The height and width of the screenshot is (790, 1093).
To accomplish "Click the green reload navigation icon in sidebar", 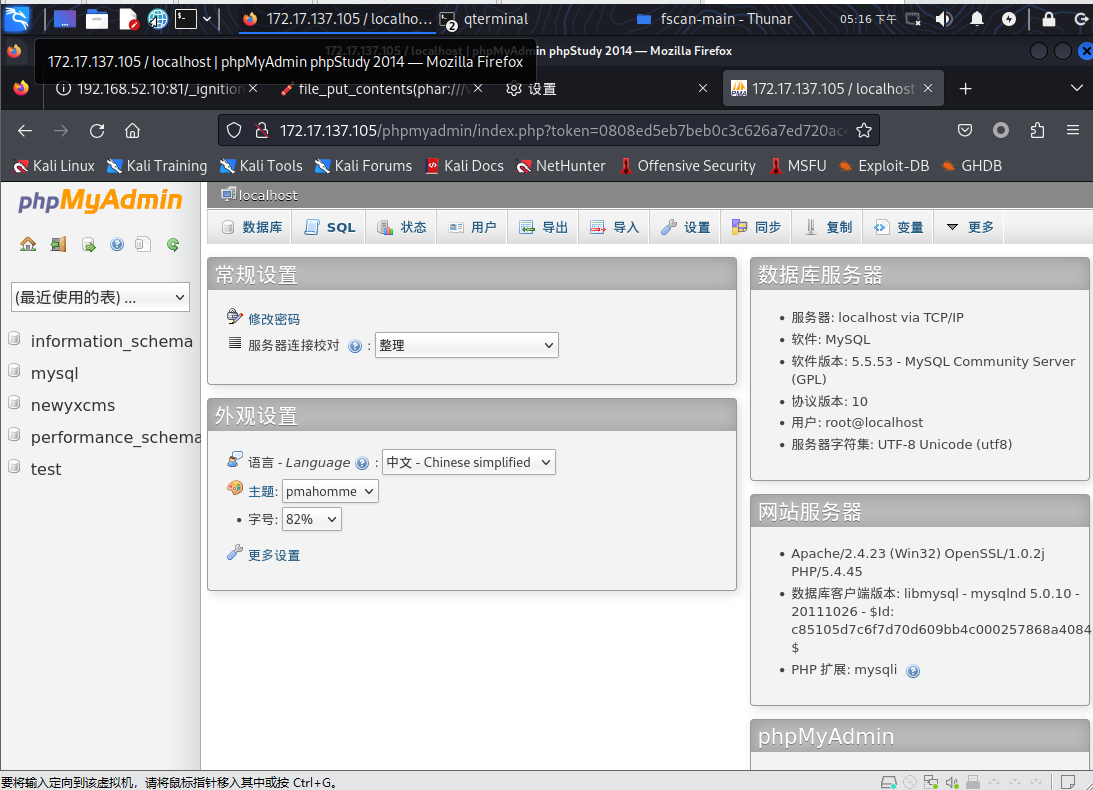I will tap(173, 245).
